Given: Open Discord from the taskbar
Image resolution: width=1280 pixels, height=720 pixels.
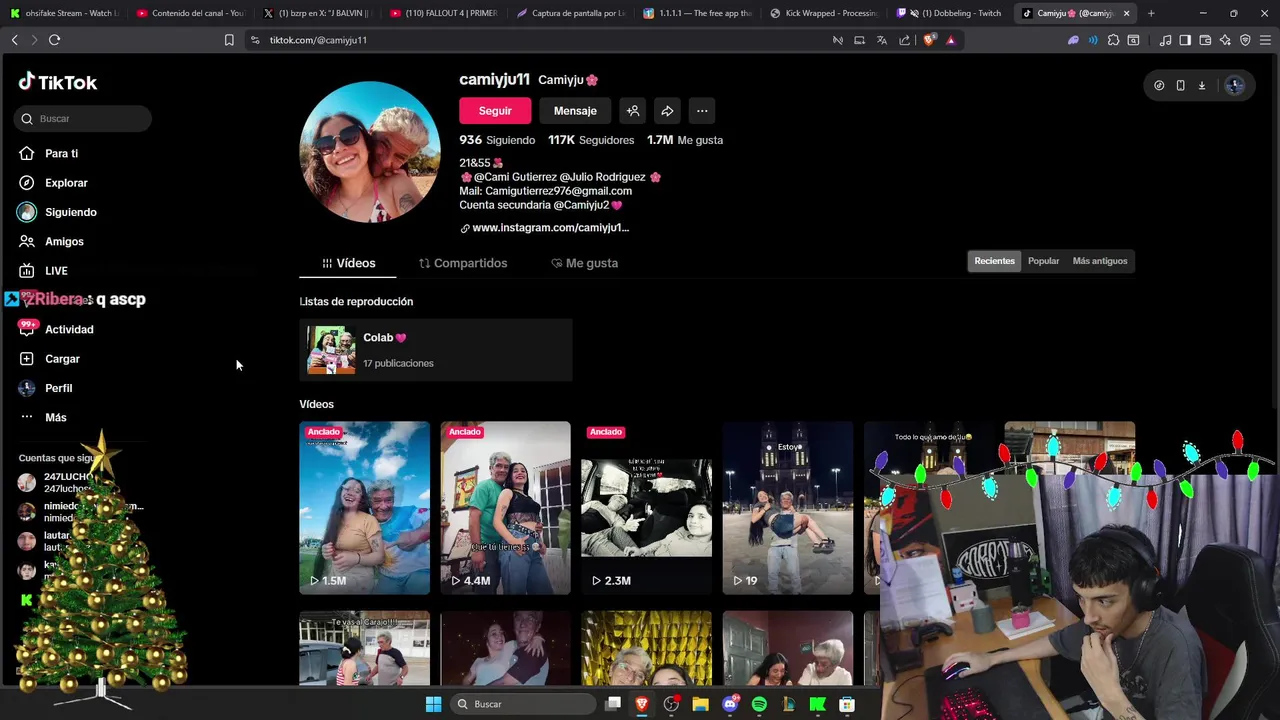Looking at the screenshot, I should [730, 704].
